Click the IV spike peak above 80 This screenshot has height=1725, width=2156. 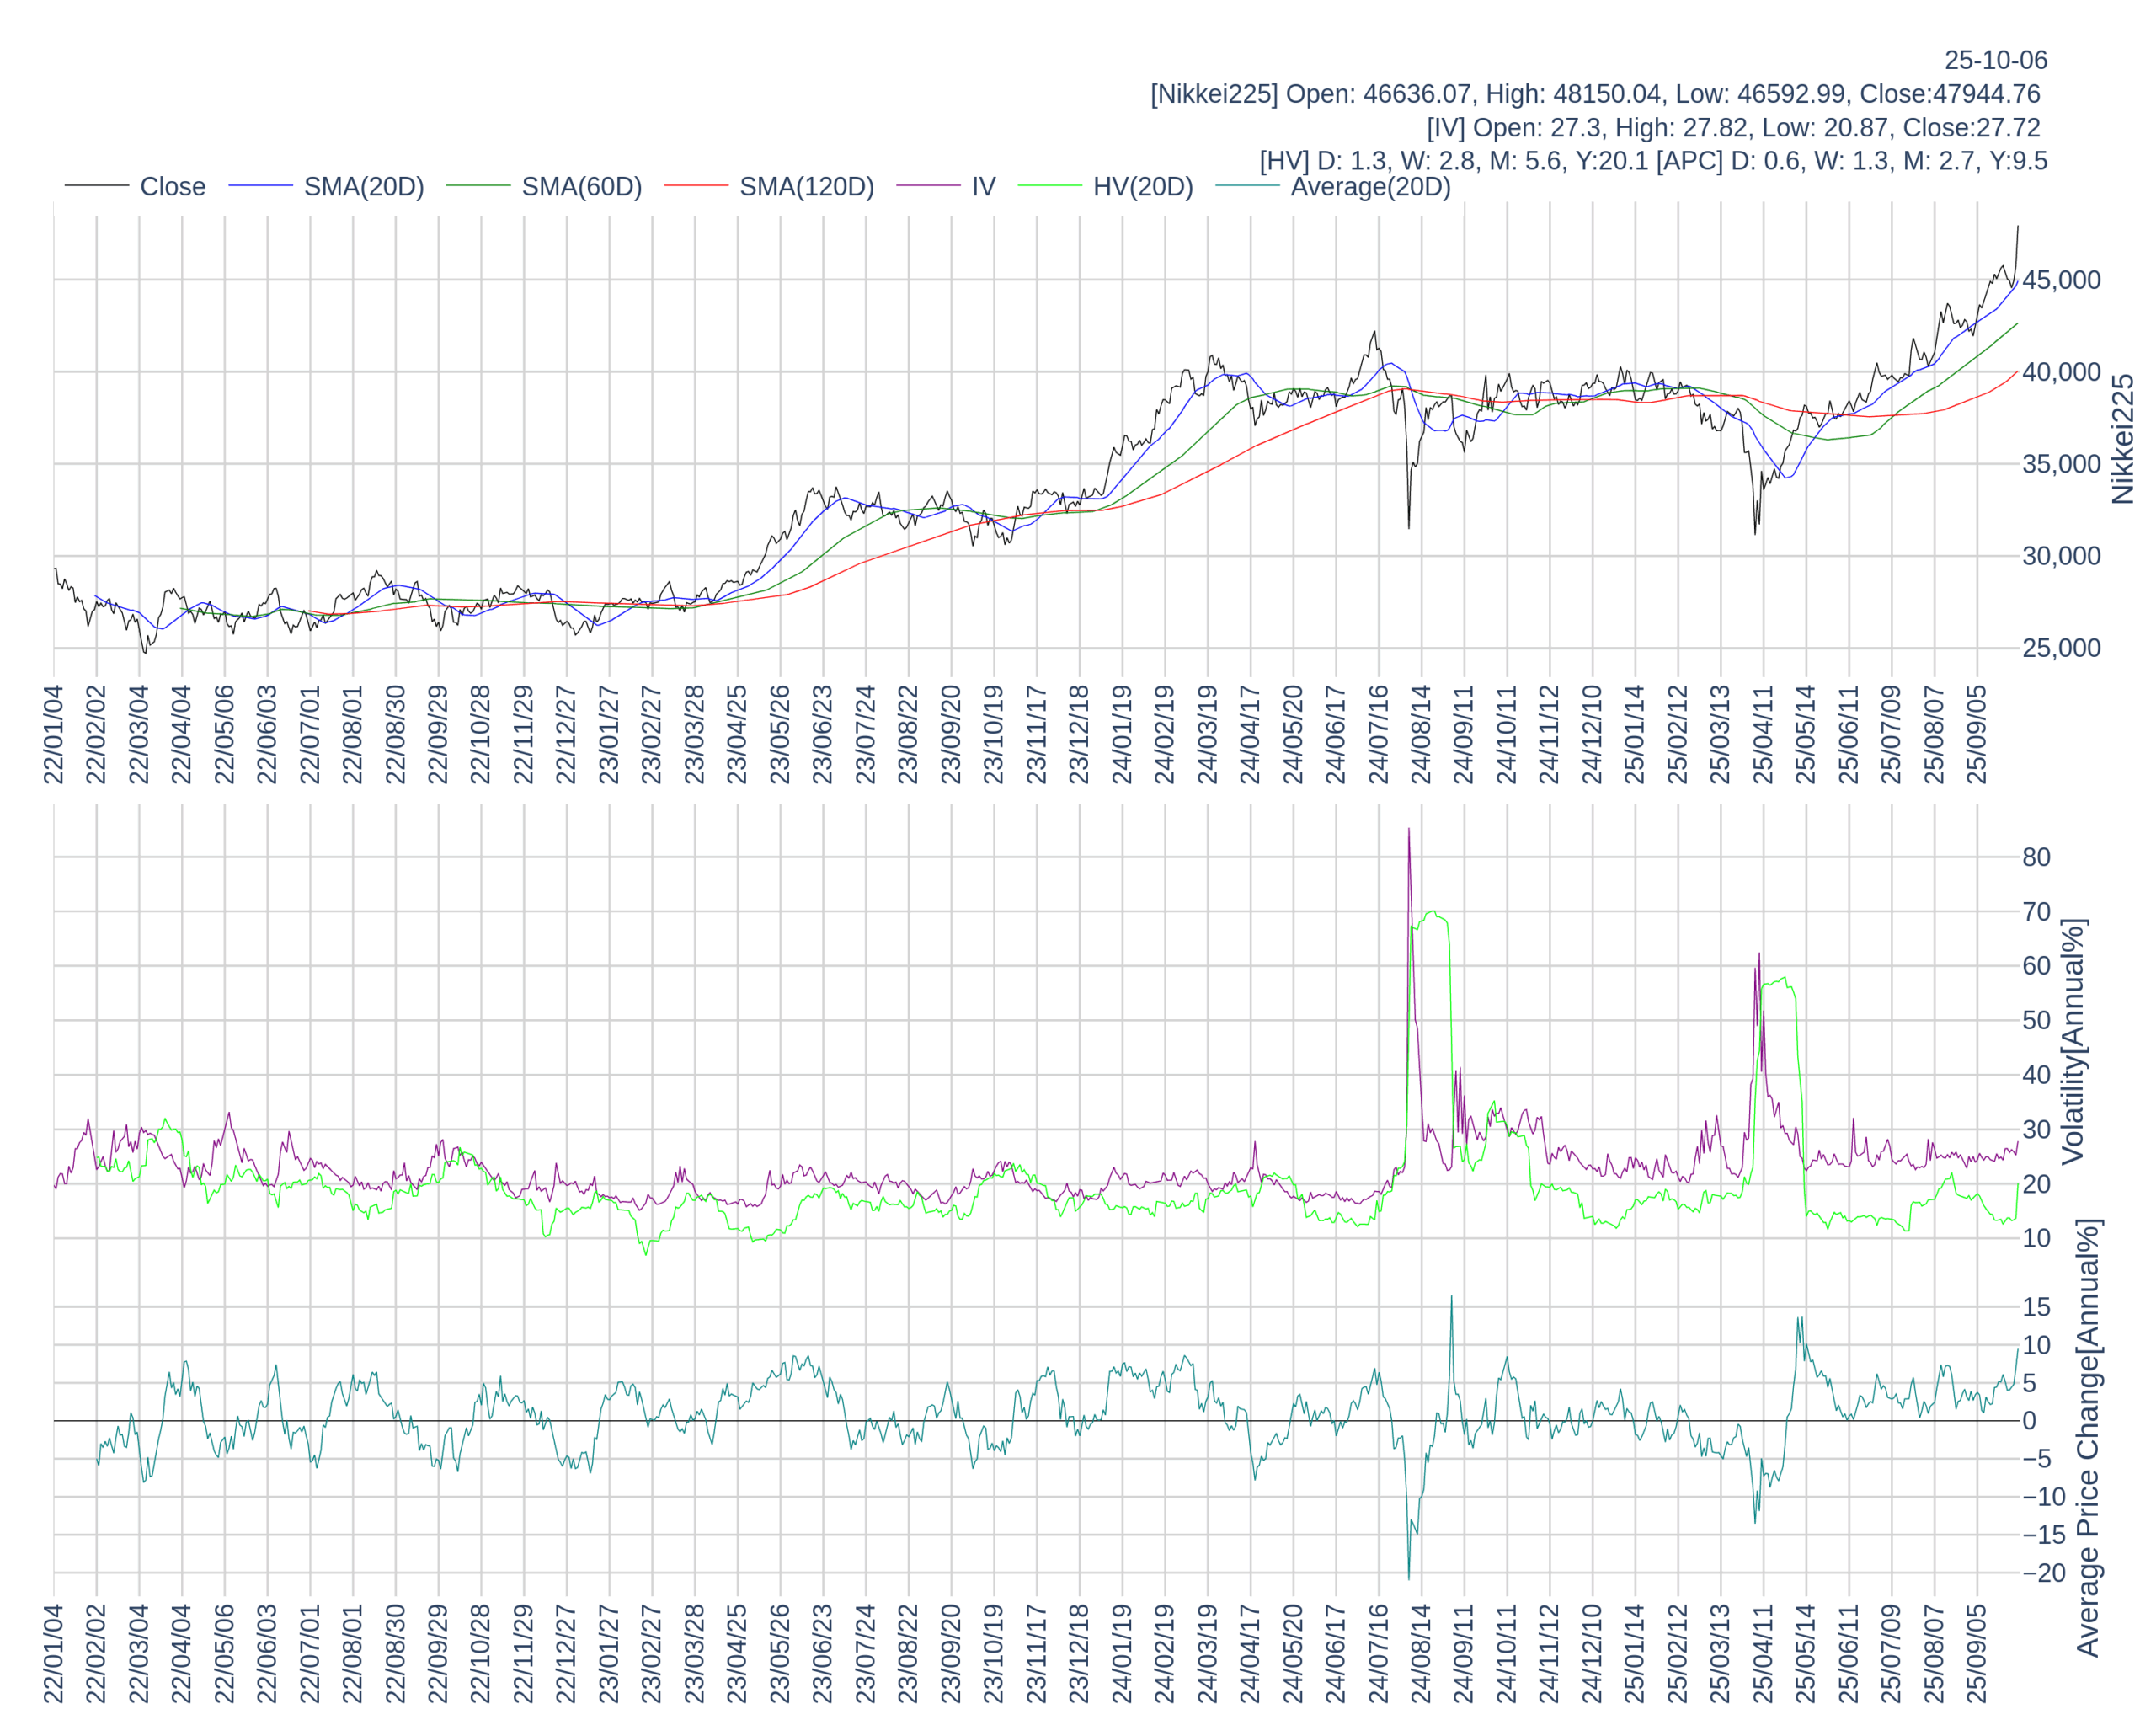1409,830
